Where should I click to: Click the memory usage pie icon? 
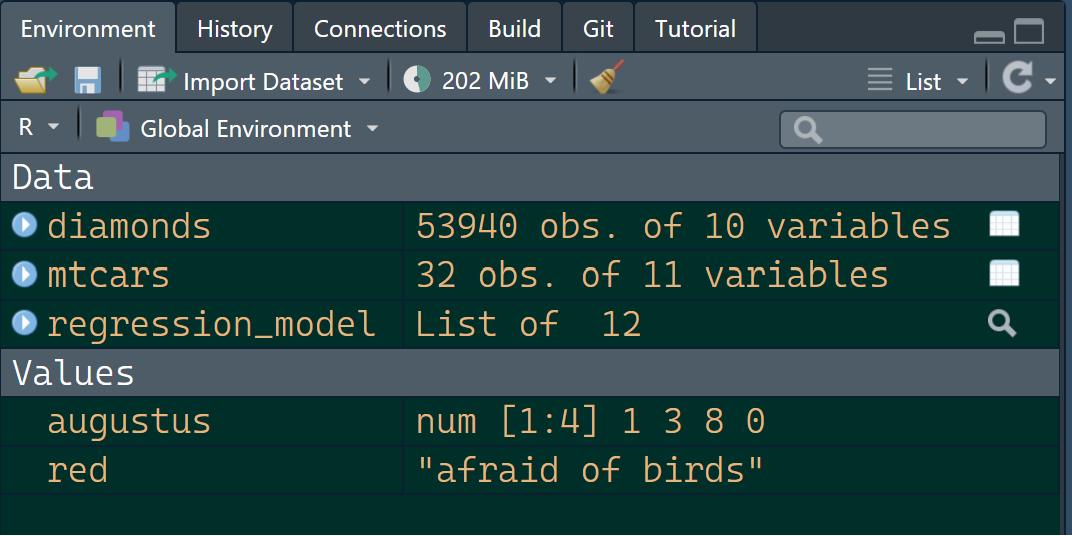pos(417,80)
